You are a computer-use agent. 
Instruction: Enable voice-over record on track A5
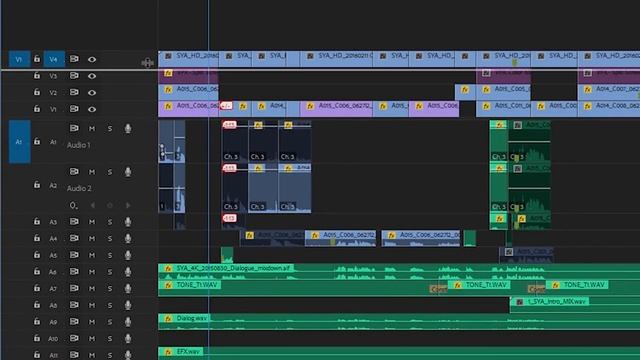[x=128, y=255]
